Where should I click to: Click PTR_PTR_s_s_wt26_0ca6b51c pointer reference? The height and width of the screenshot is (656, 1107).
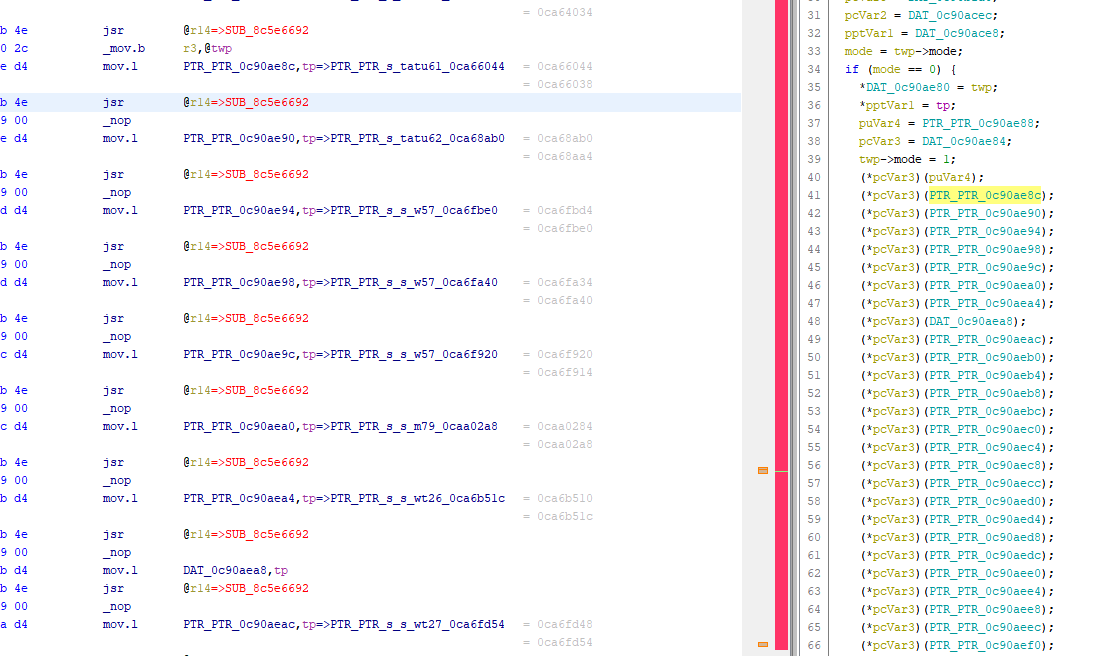pyautogui.click(x=417, y=498)
